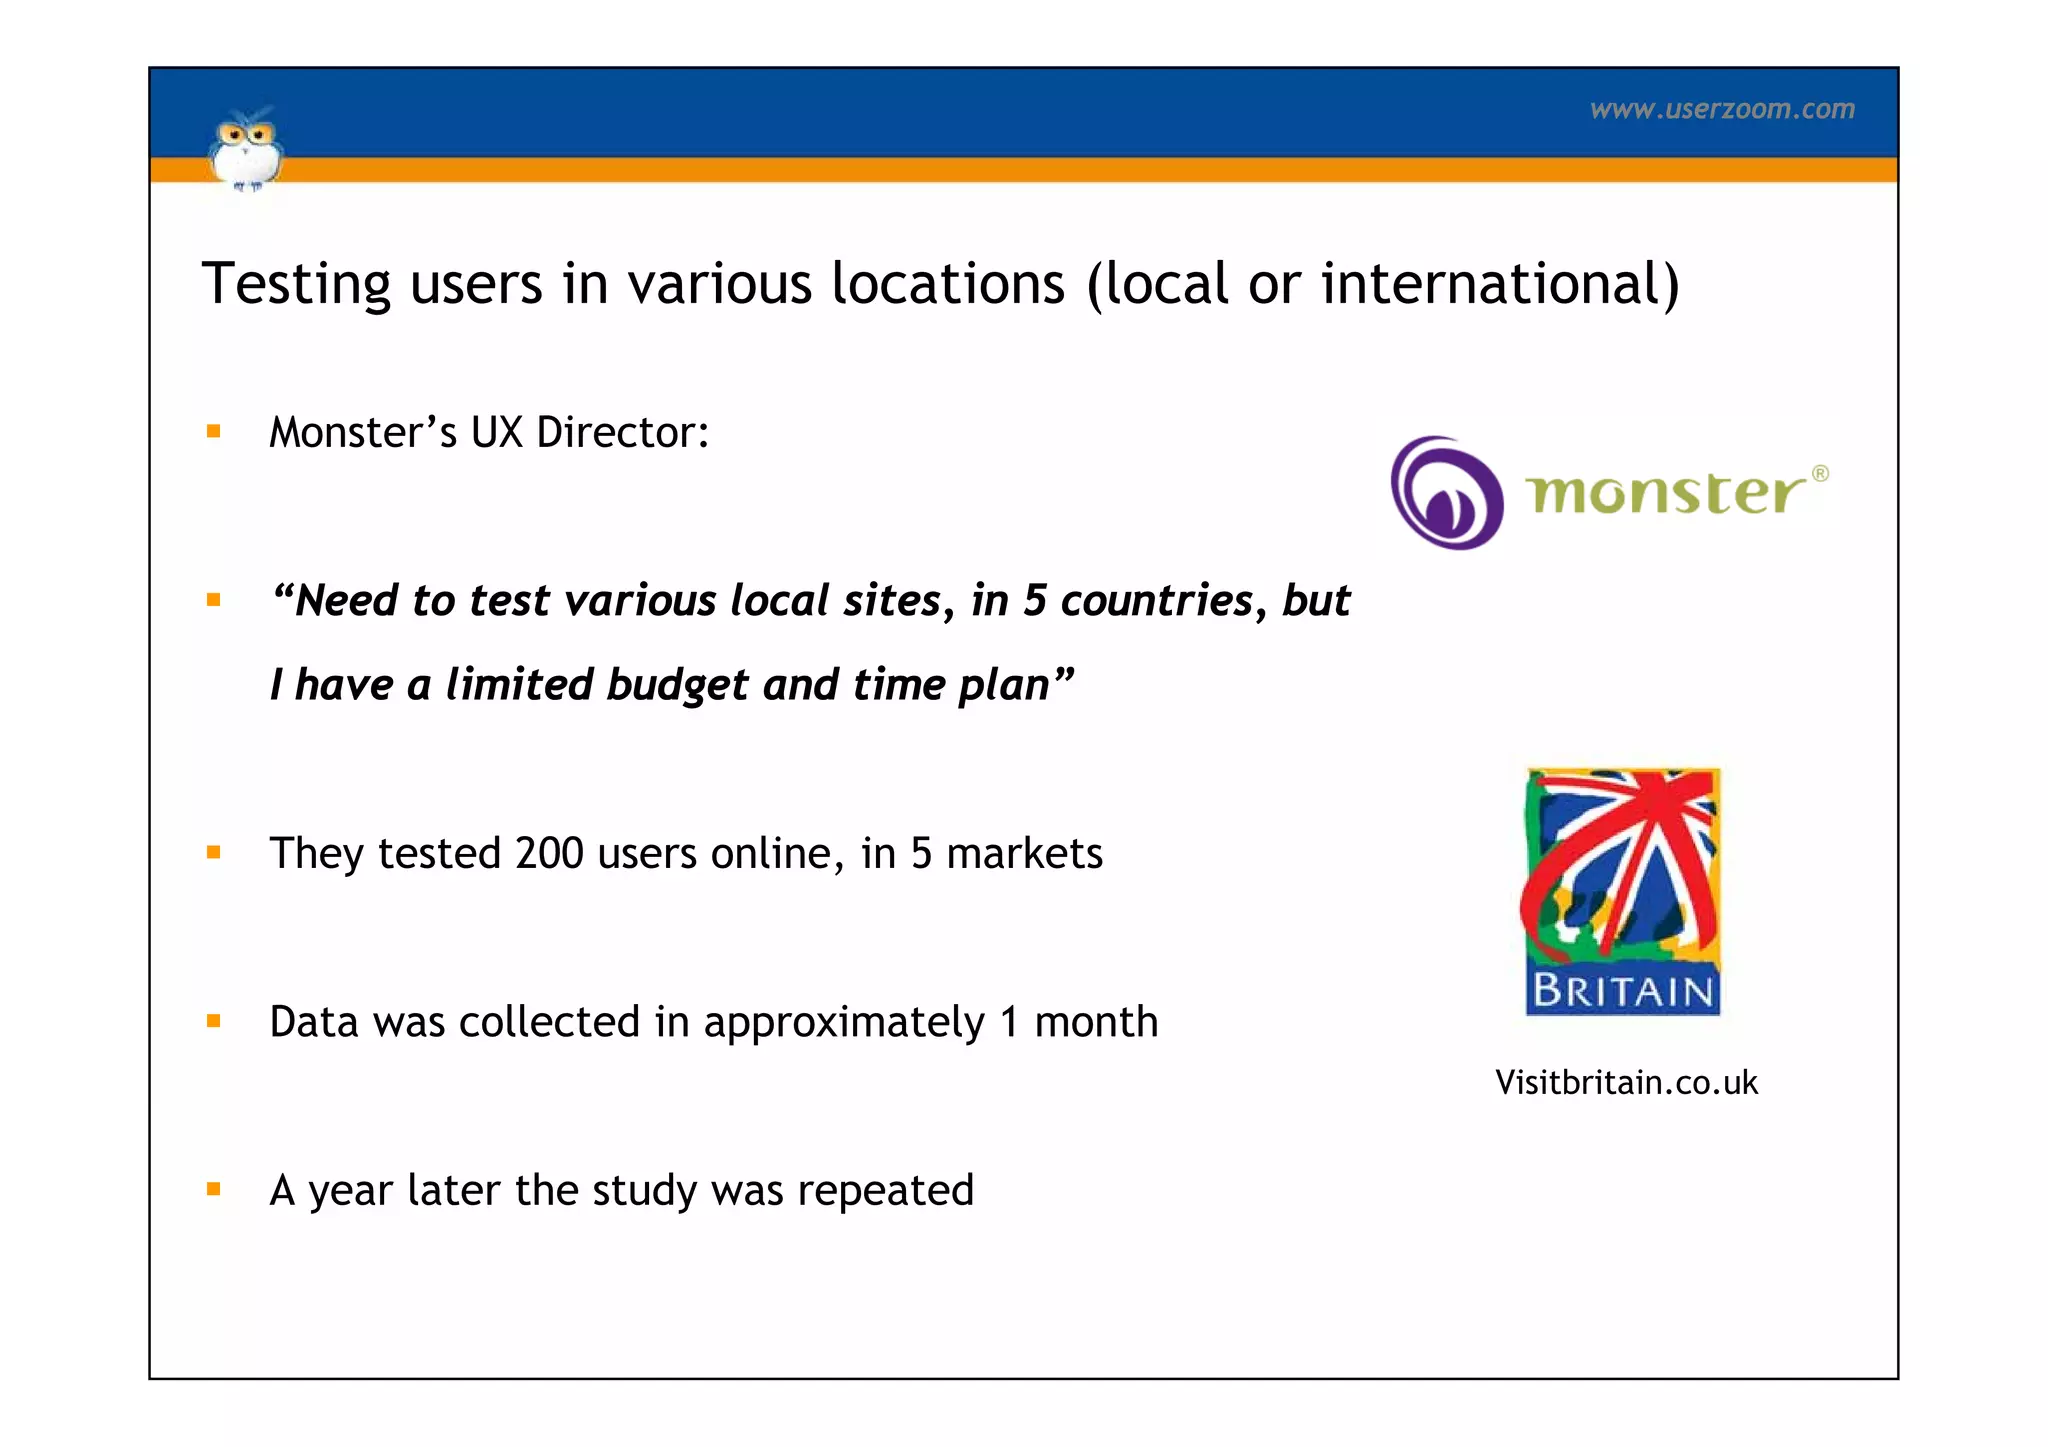
Task: Click the blue header banner
Action: coord(900,110)
